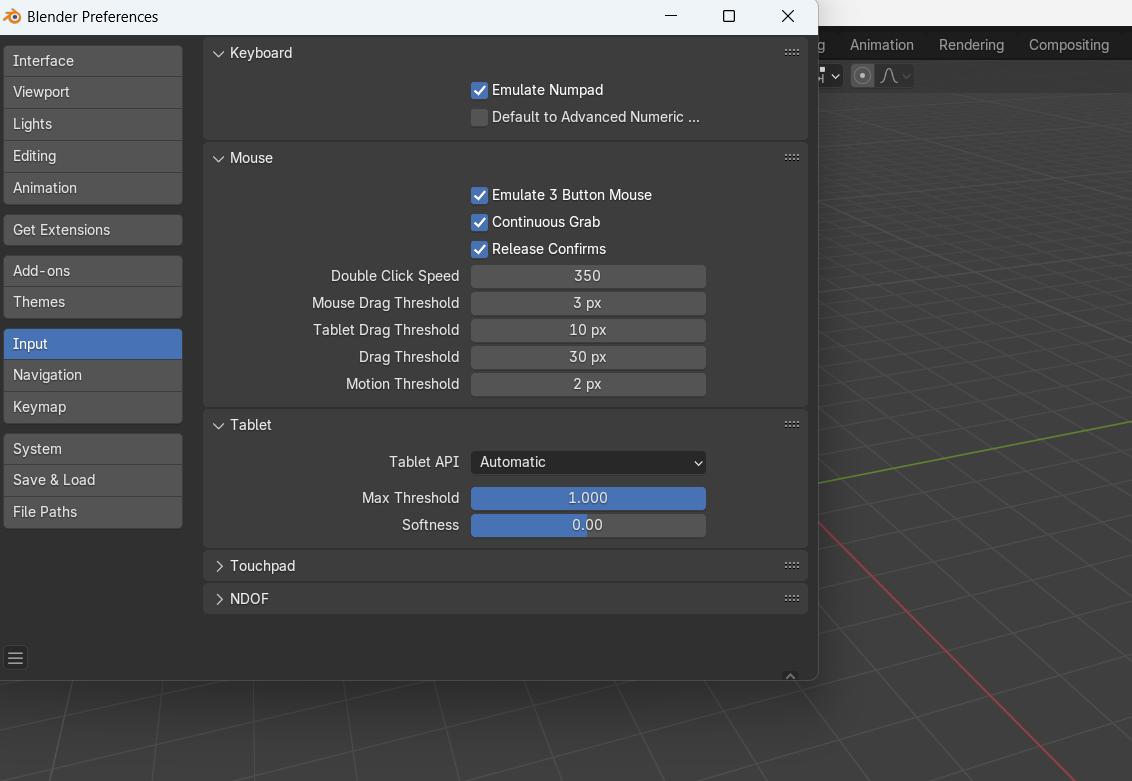The width and height of the screenshot is (1132, 781).
Task: Click the Keyboard panel drag grip
Action: coord(792,52)
